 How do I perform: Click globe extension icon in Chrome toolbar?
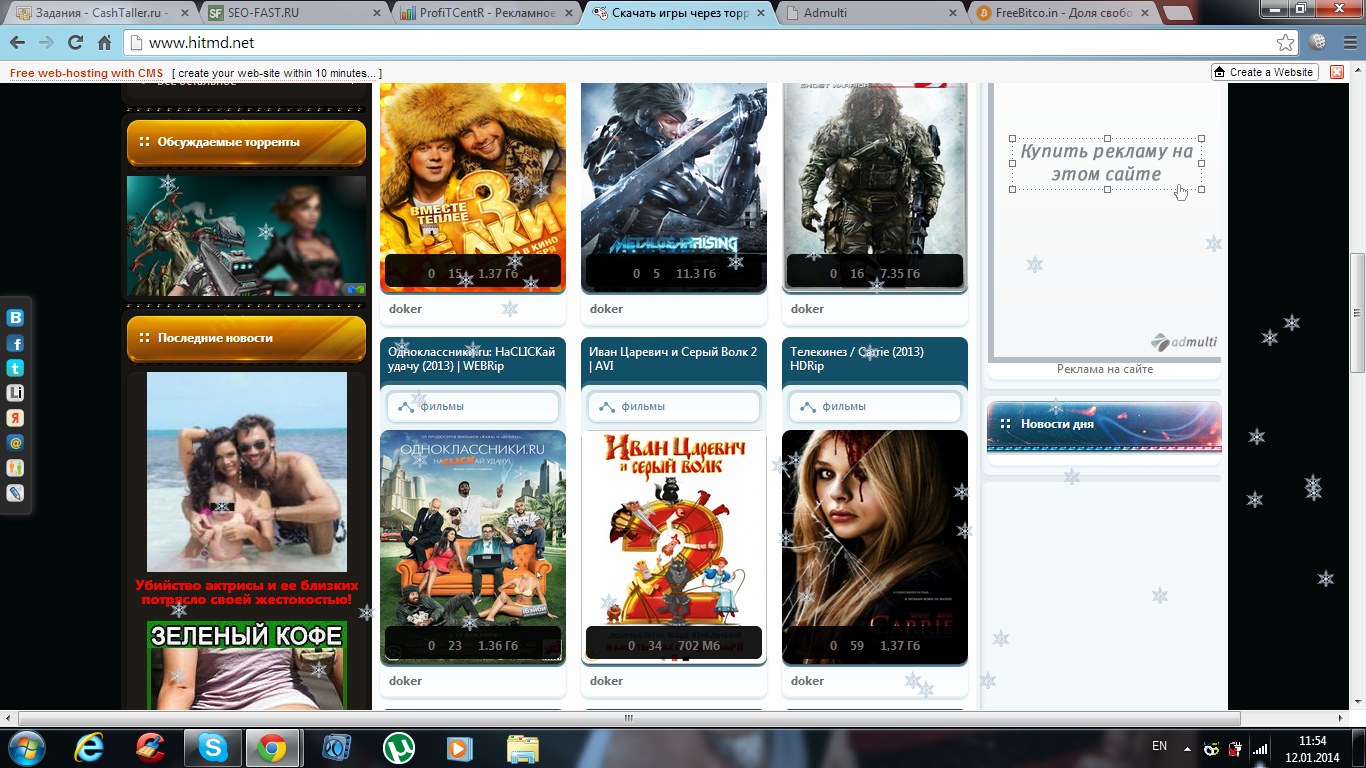(1318, 43)
